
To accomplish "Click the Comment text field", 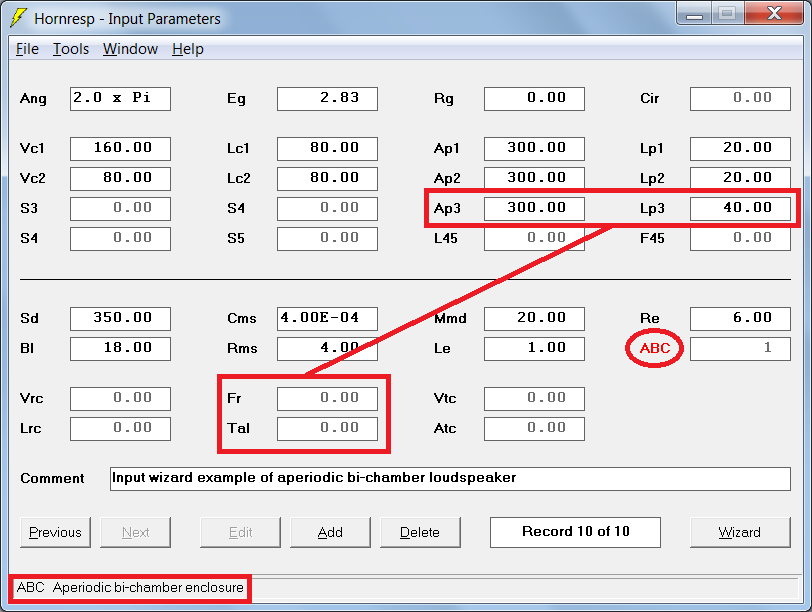I will coord(450,478).
